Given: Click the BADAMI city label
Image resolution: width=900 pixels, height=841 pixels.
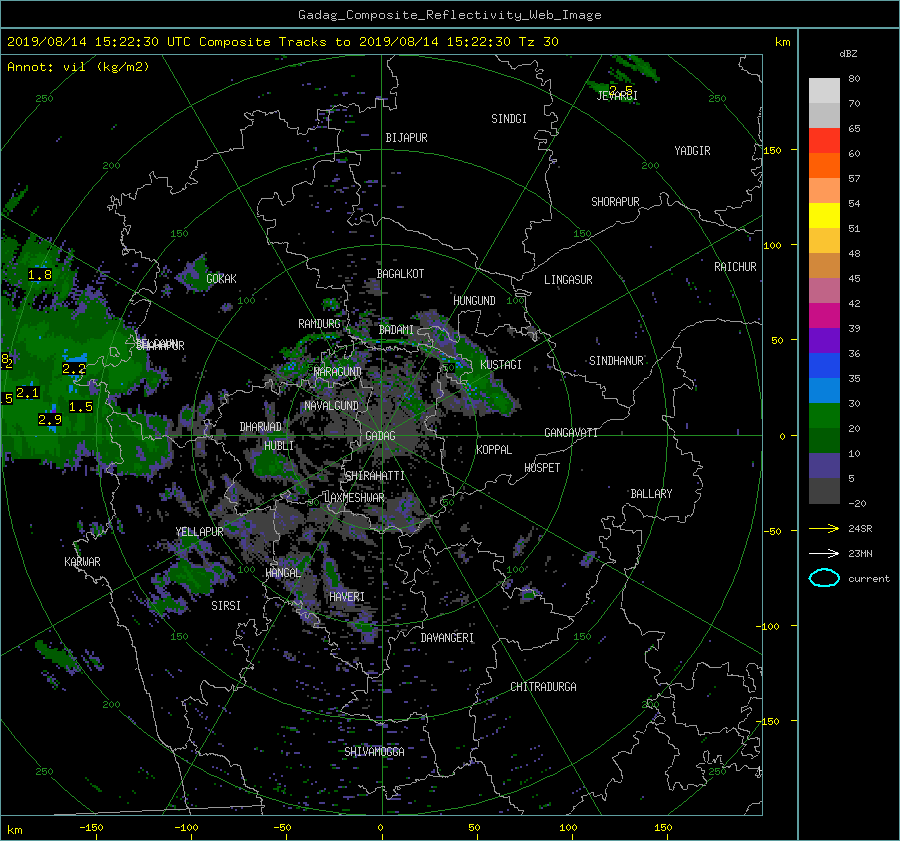Looking at the screenshot, I should 396,330.
